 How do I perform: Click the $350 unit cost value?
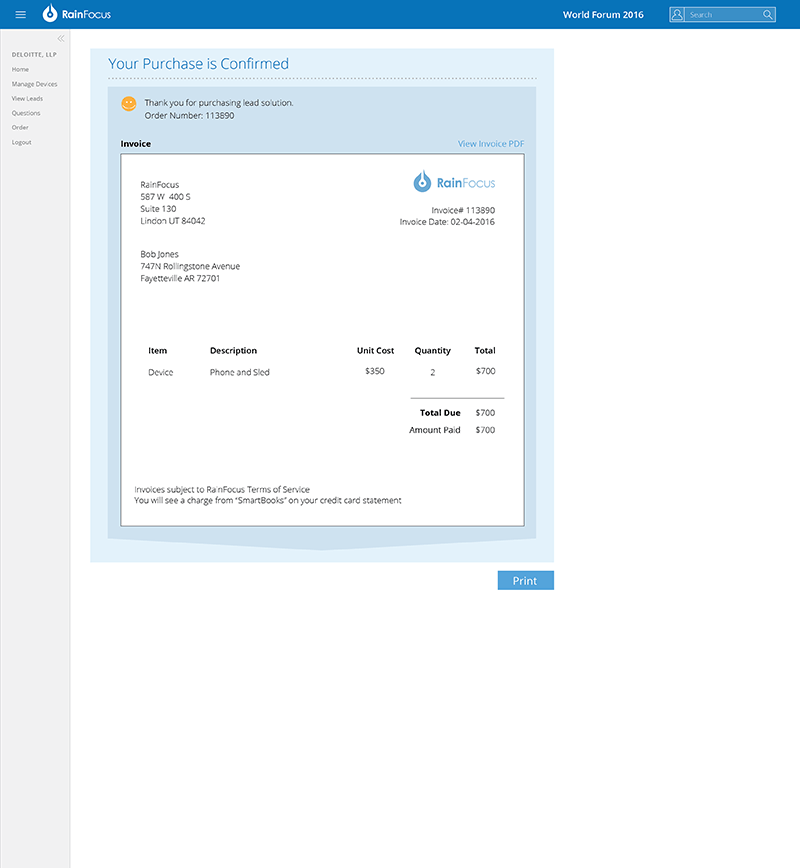tap(375, 371)
